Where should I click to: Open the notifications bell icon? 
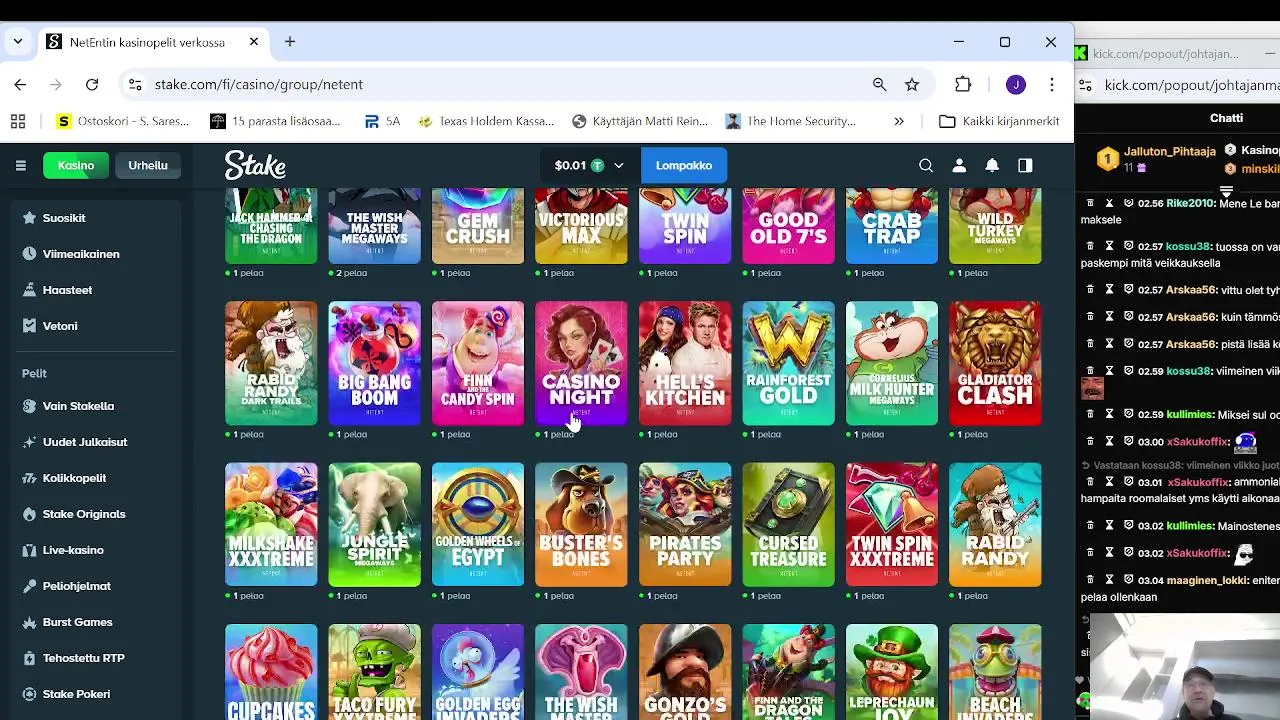pyautogui.click(x=992, y=165)
